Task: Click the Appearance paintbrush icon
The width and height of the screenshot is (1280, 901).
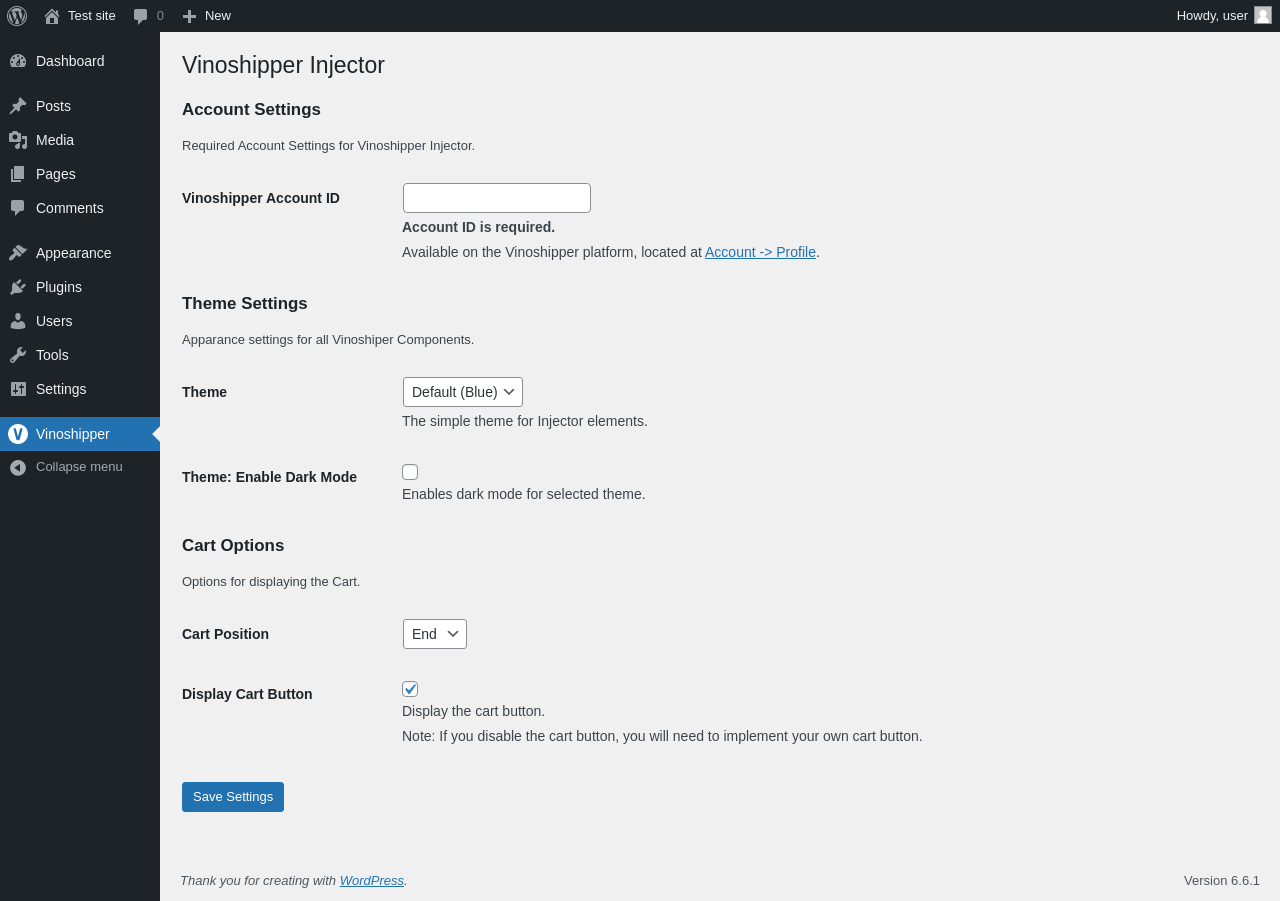Action: pos(18,253)
